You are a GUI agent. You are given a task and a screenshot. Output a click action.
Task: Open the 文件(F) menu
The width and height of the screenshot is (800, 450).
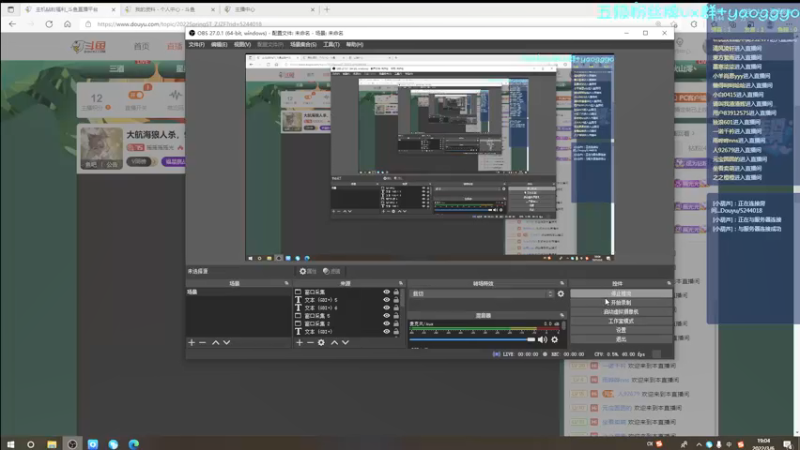pos(196,44)
